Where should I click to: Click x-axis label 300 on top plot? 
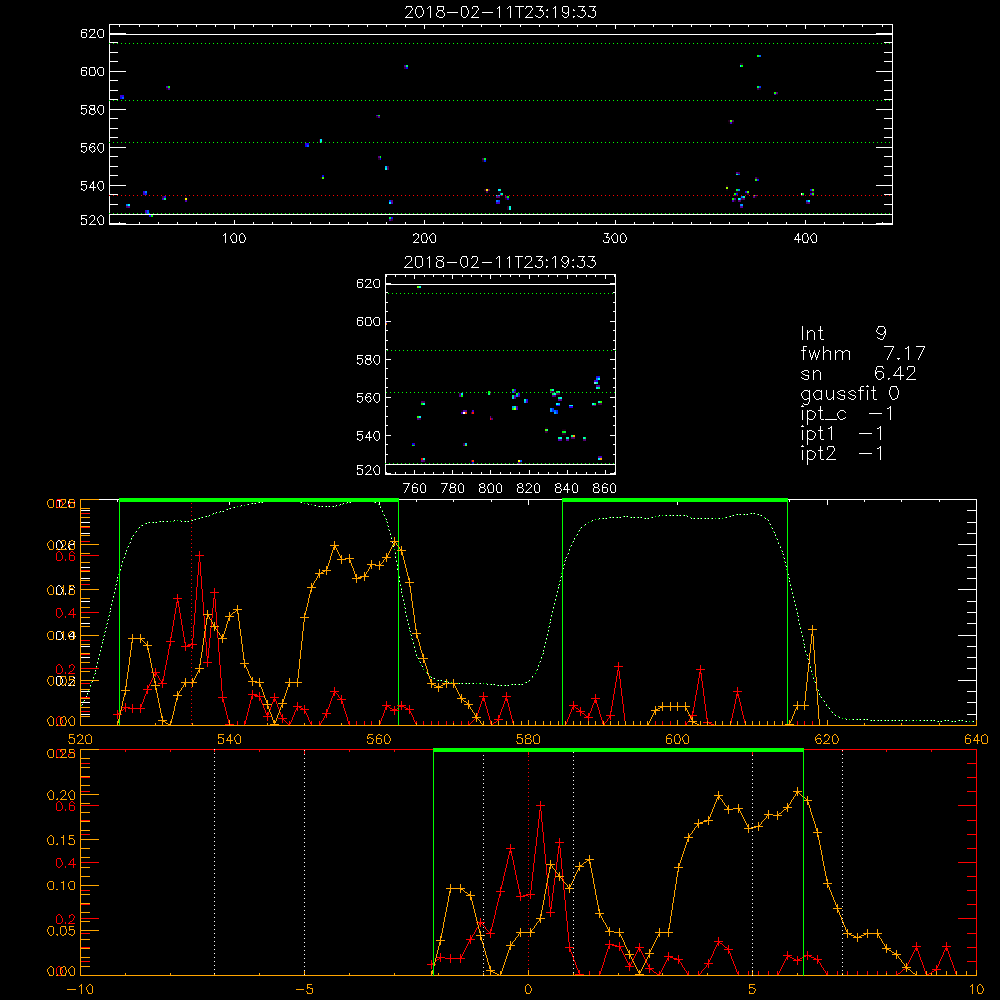pyautogui.click(x=615, y=239)
